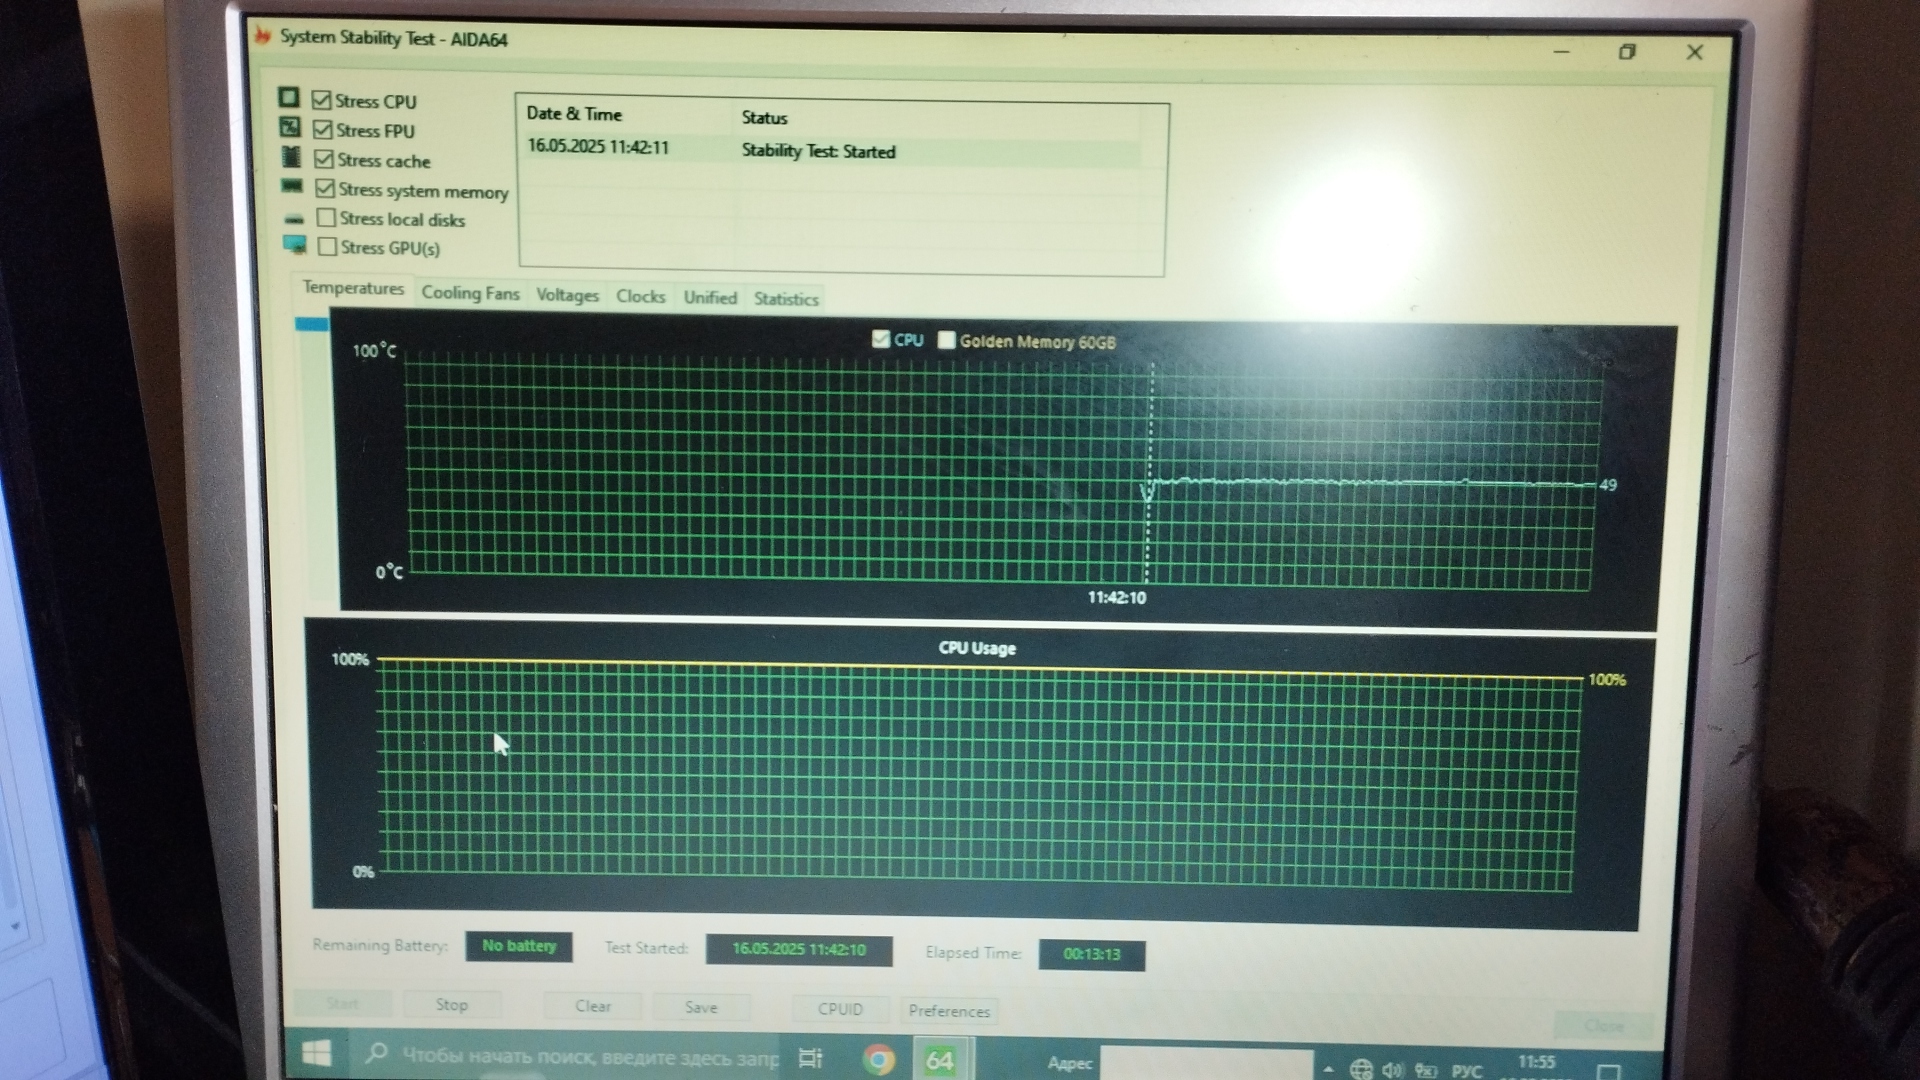This screenshot has width=1920, height=1080.
Task: Enable Stress local disks checkbox
Action: click(326, 217)
